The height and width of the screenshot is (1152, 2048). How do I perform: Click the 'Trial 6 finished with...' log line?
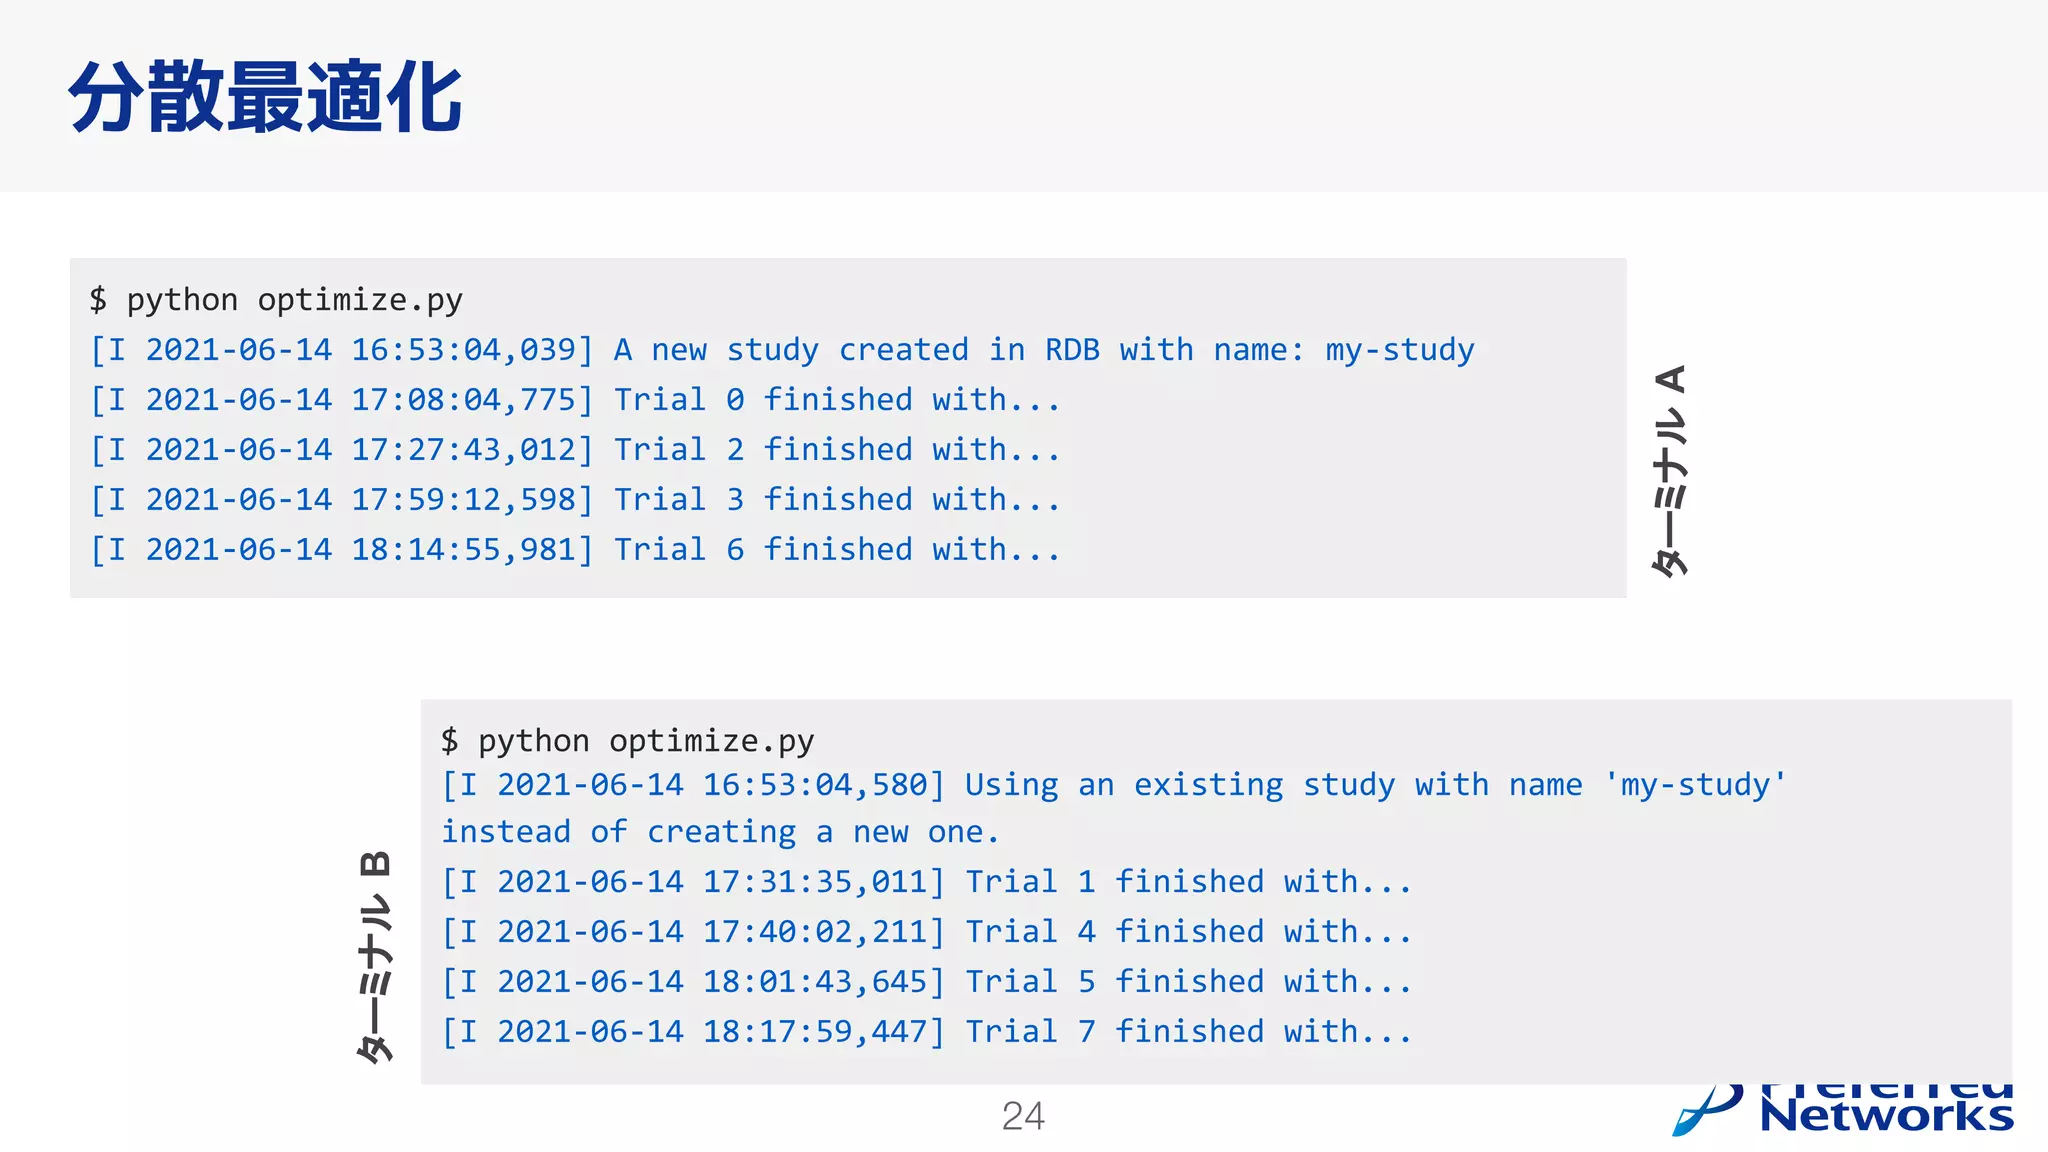click(x=575, y=550)
